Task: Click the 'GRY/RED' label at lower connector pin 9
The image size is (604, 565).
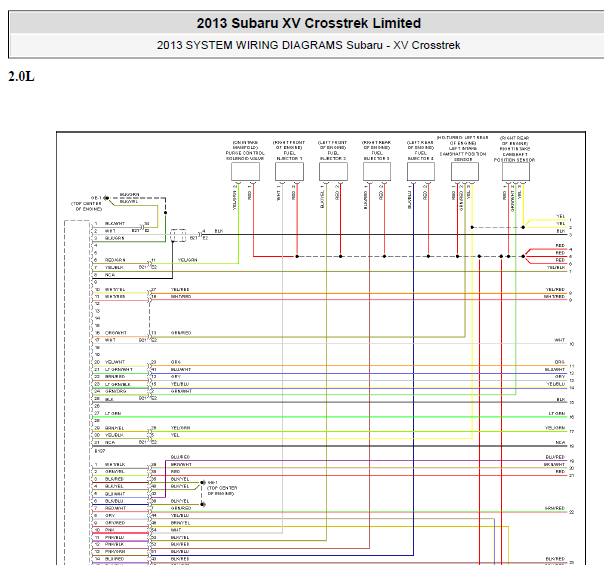Action: click(115, 523)
